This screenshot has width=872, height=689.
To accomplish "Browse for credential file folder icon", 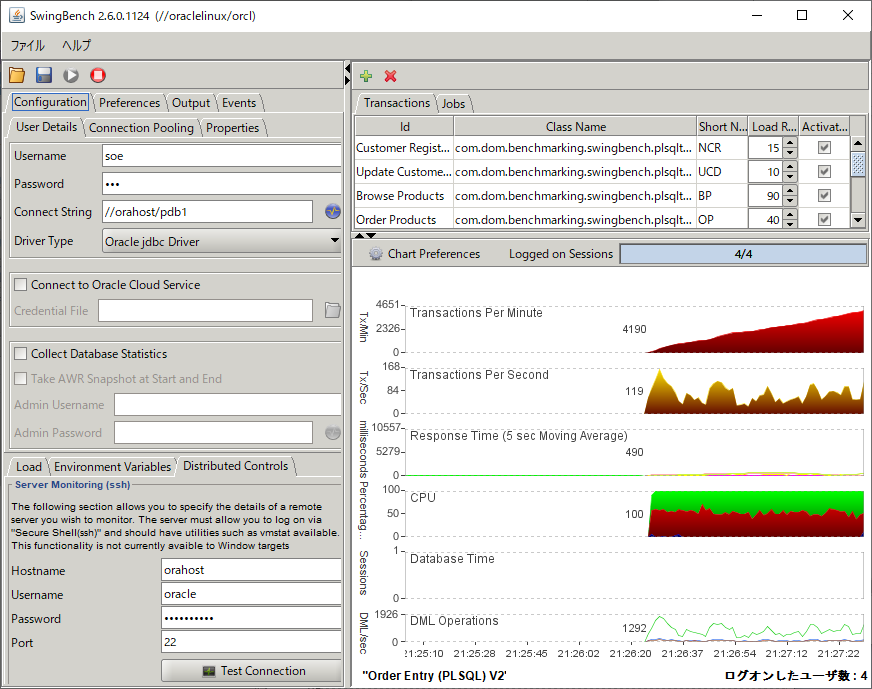I will click(x=333, y=310).
